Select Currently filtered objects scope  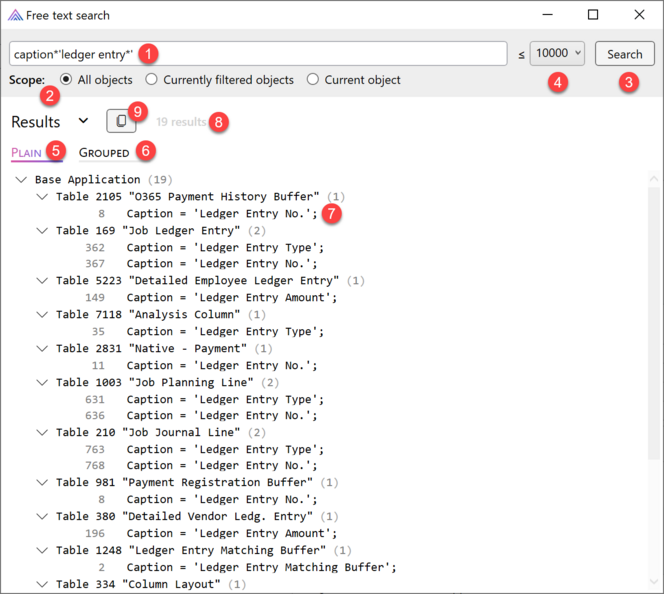(219, 80)
